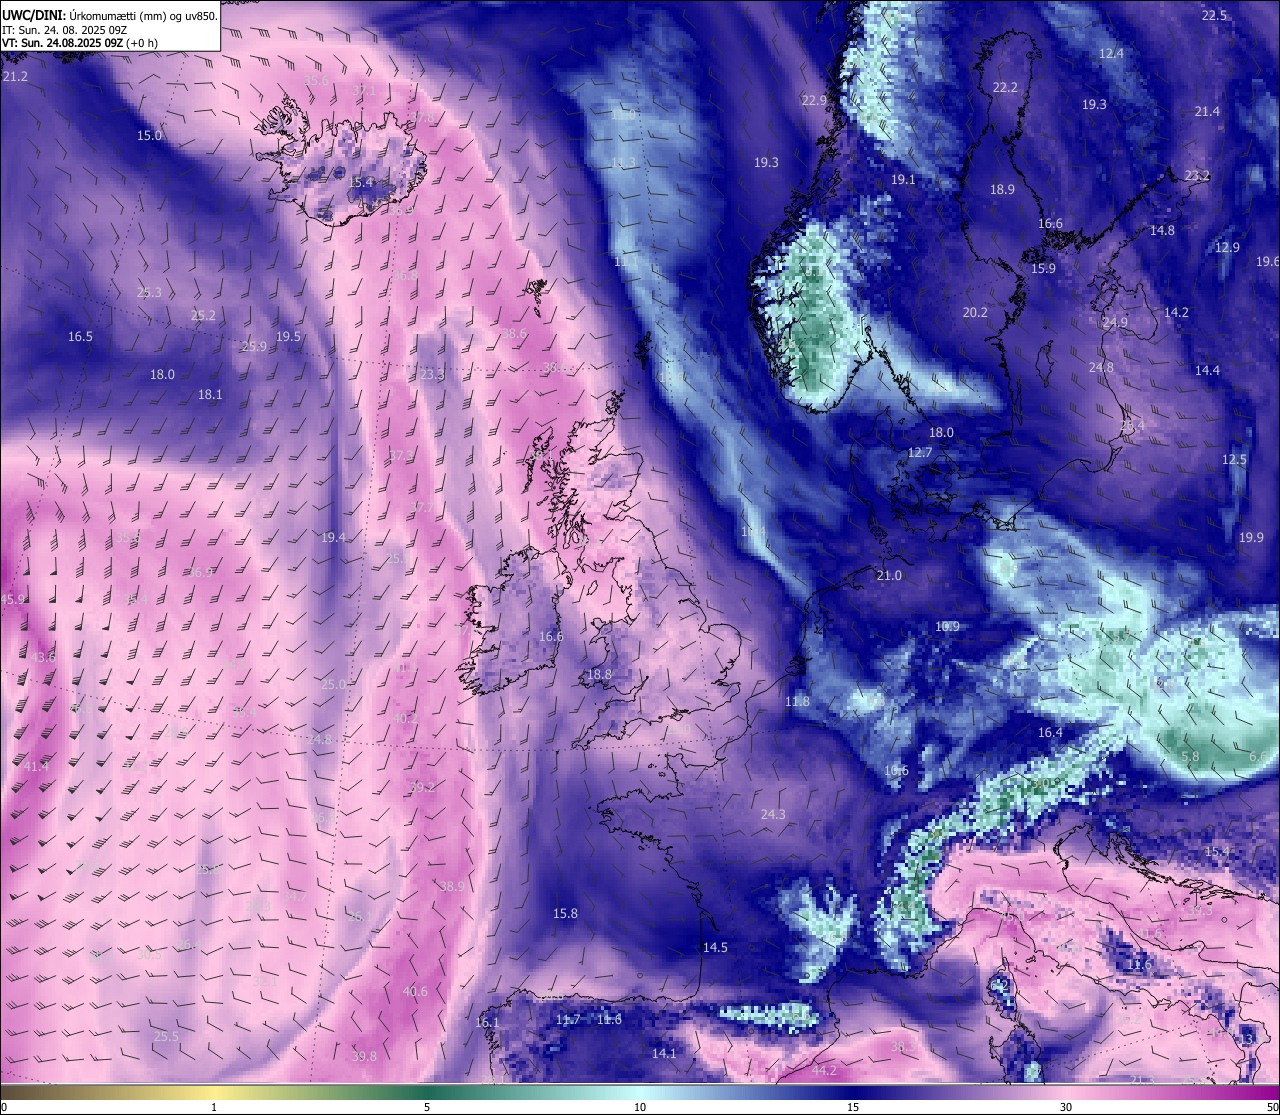Click the 1 label on the colour scale
Viewport: 1280px width, 1115px height.
(x=214, y=1107)
